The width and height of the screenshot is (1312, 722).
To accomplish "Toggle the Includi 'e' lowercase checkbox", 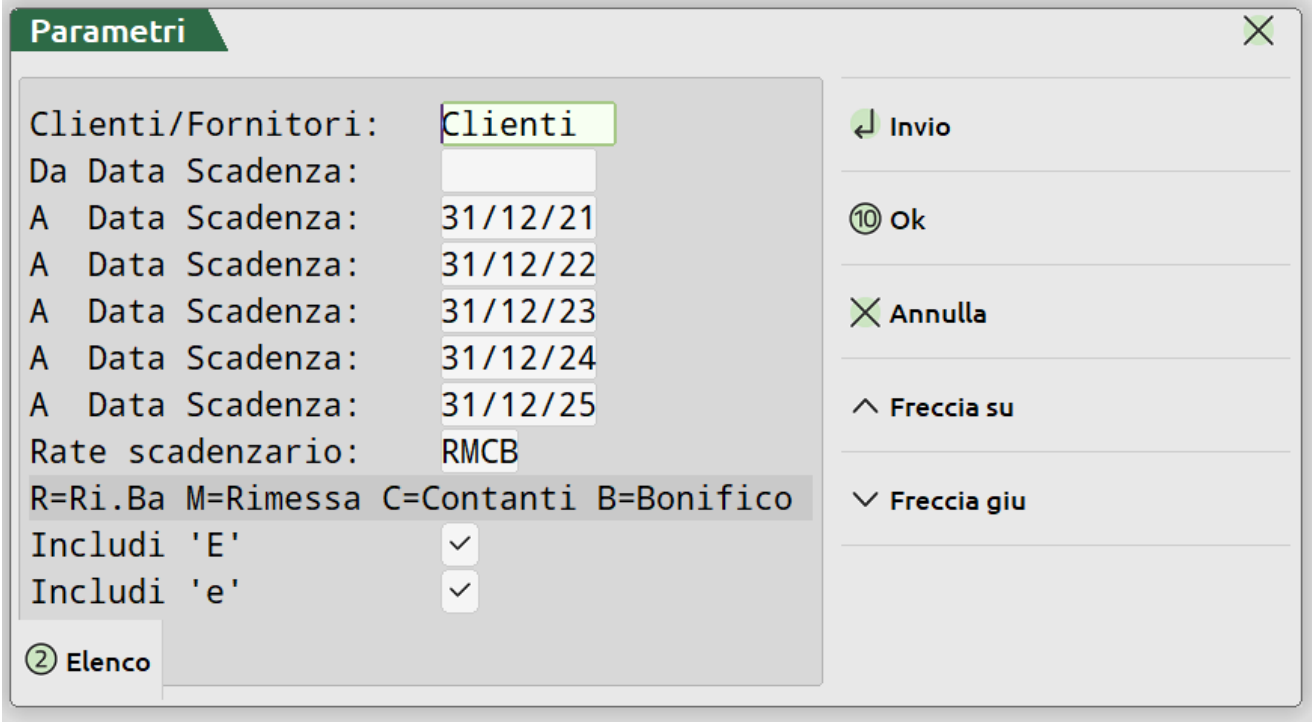I will click(460, 591).
